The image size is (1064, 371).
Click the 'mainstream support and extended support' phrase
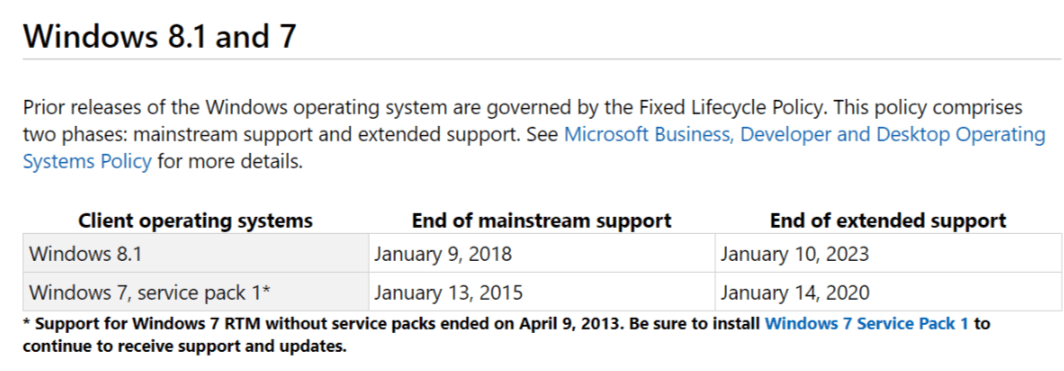(x=328, y=134)
